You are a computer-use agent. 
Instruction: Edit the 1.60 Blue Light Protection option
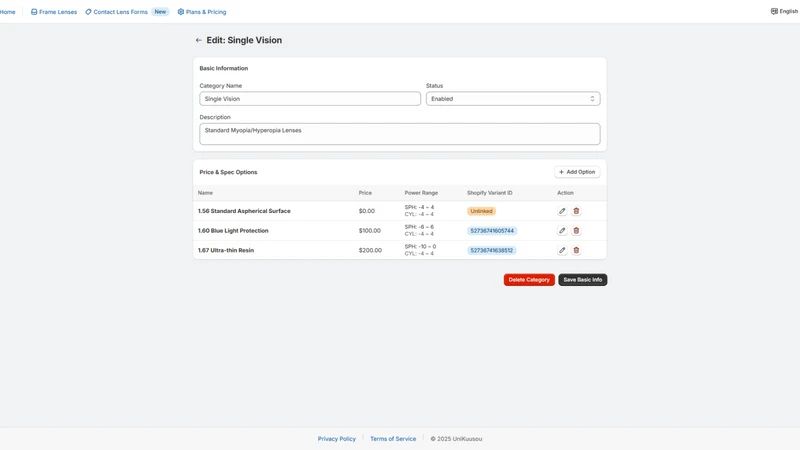coord(562,231)
